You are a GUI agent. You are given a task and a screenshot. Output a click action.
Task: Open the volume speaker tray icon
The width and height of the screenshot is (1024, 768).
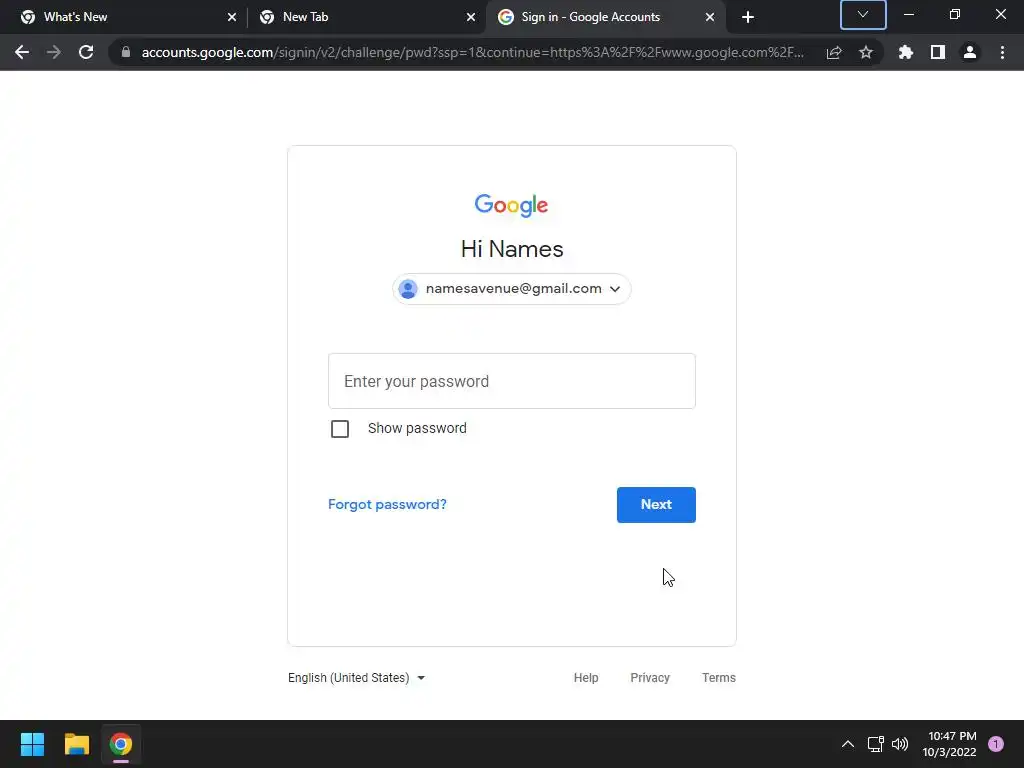(x=900, y=744)
